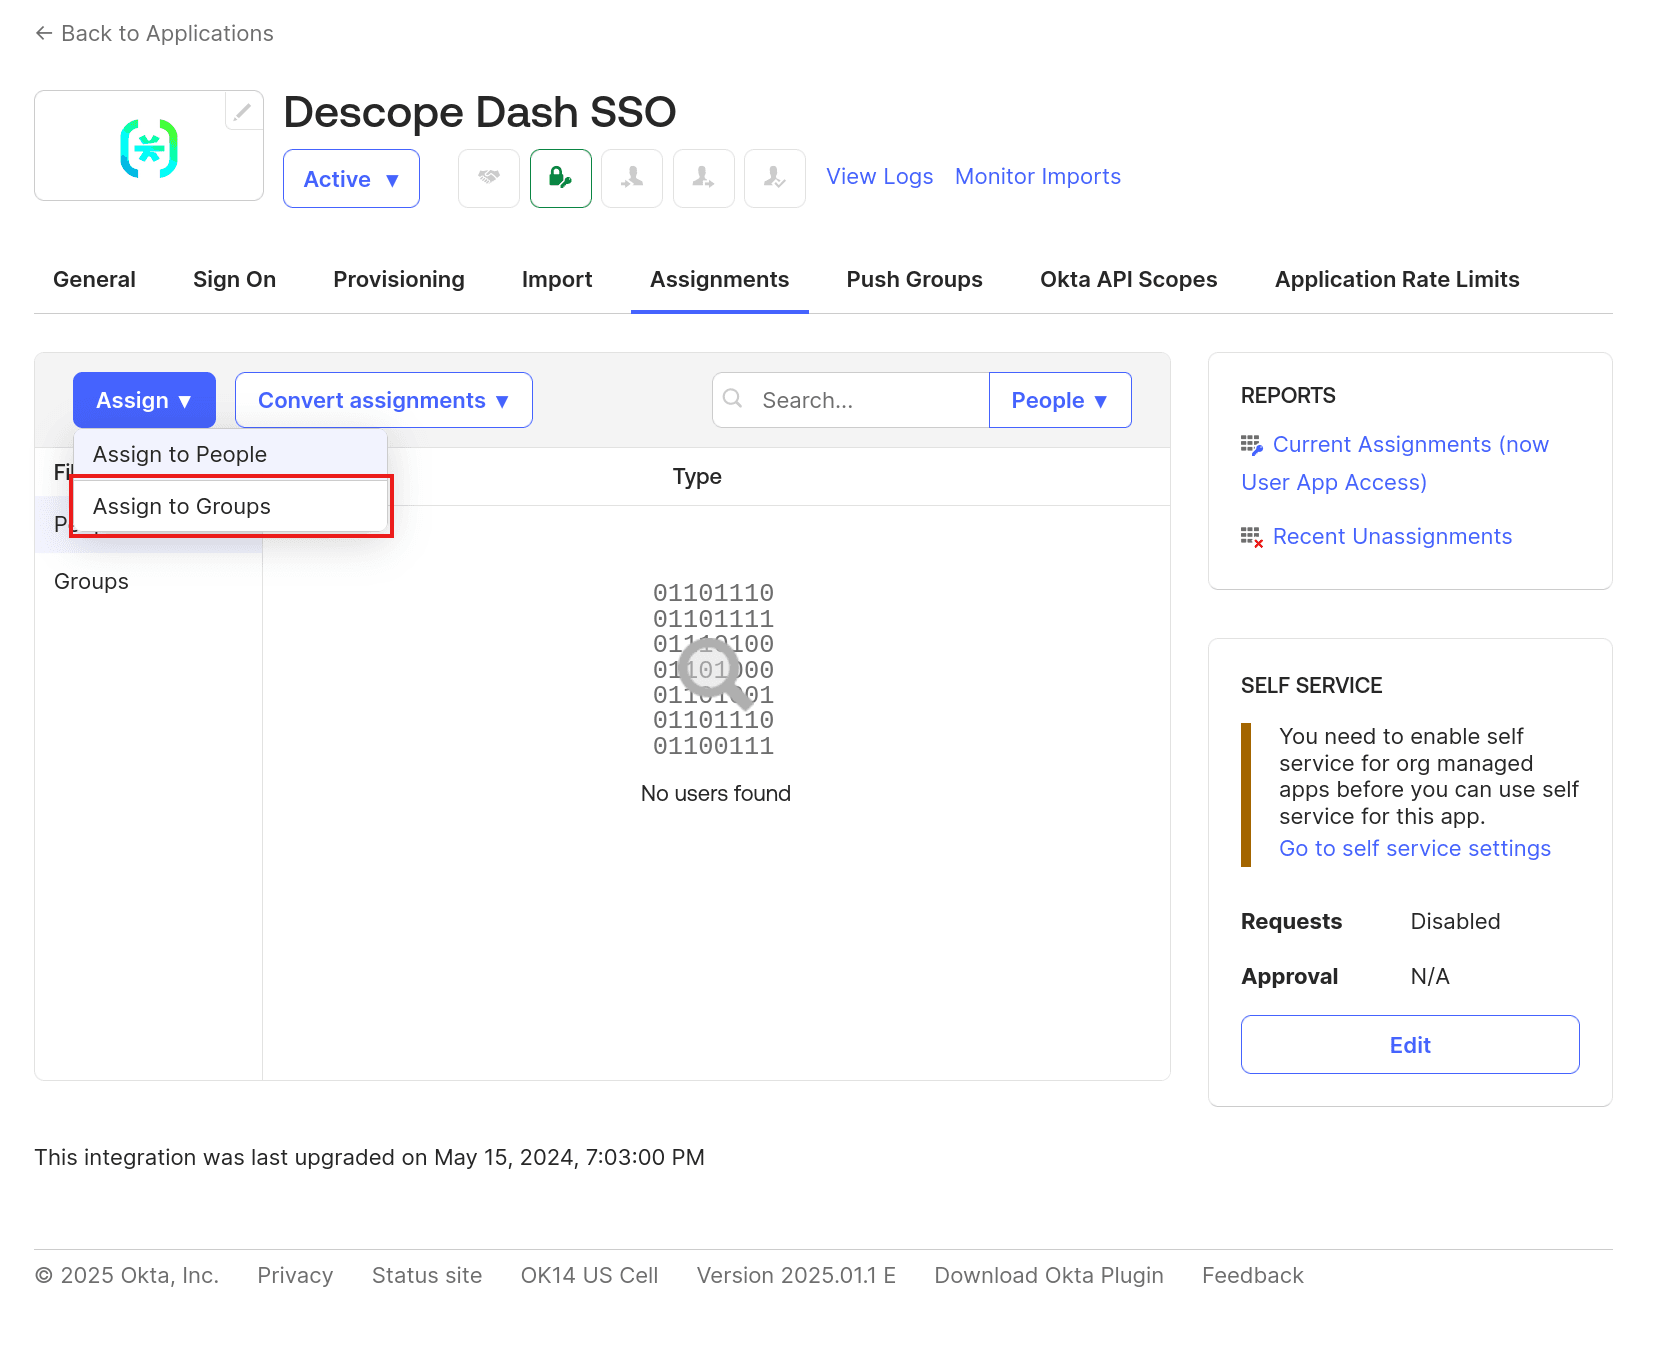1674x1346 pixels.
Task: Open the Provisioning tab
Action: coord(398,279)
